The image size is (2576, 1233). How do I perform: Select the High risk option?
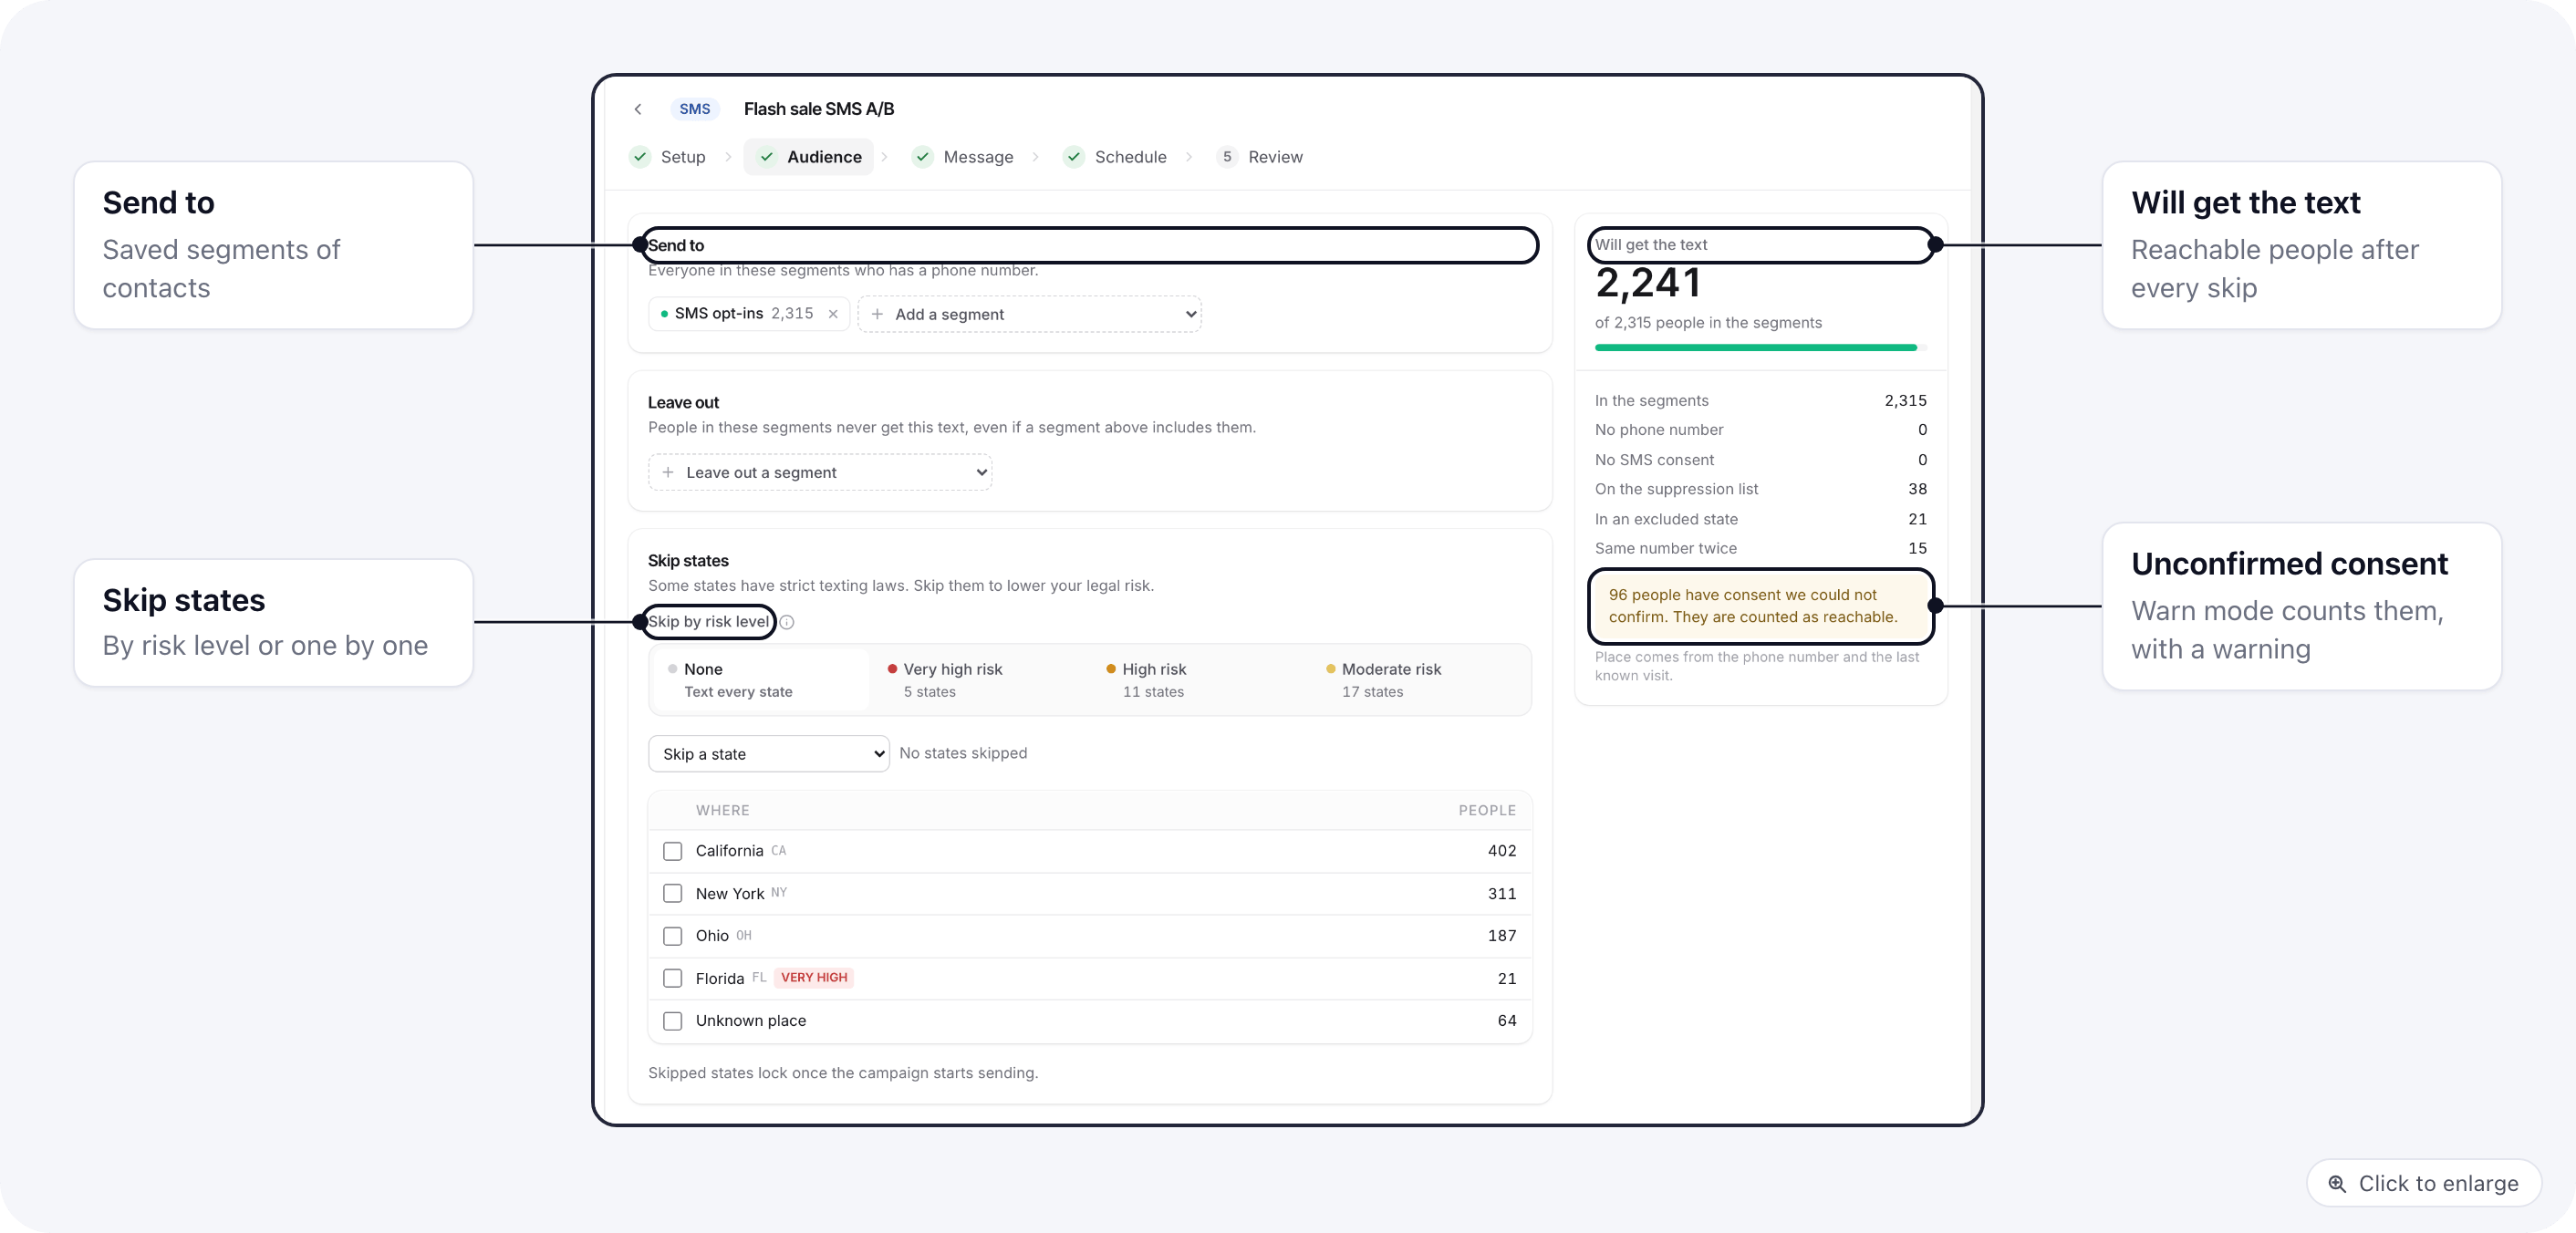coord(1199,680)
